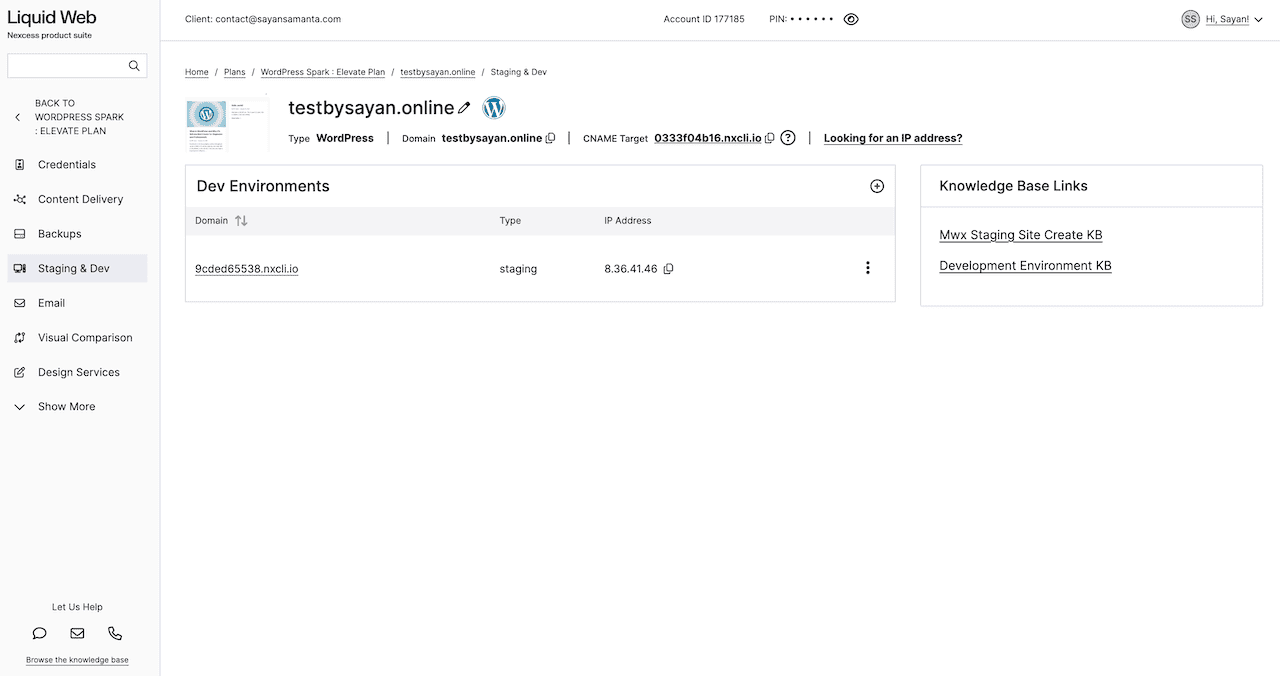This screenshot has width=1280, height=676.
Task: Copy the IP address 8.36.41.46
Action: (x=669, y=268)
